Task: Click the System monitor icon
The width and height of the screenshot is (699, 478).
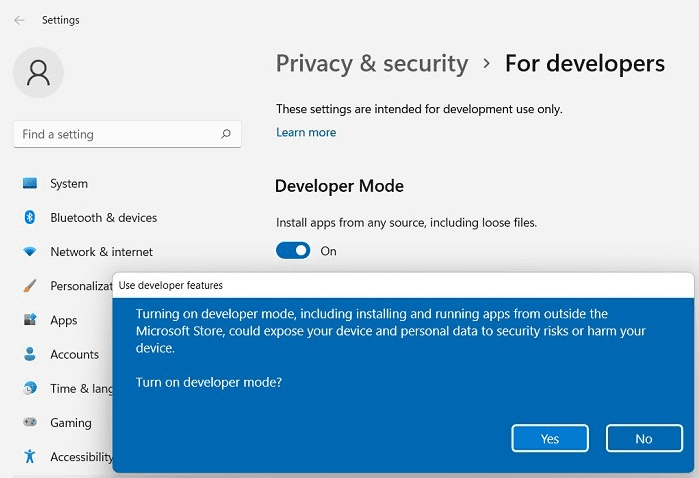Action: coord(30,183)
